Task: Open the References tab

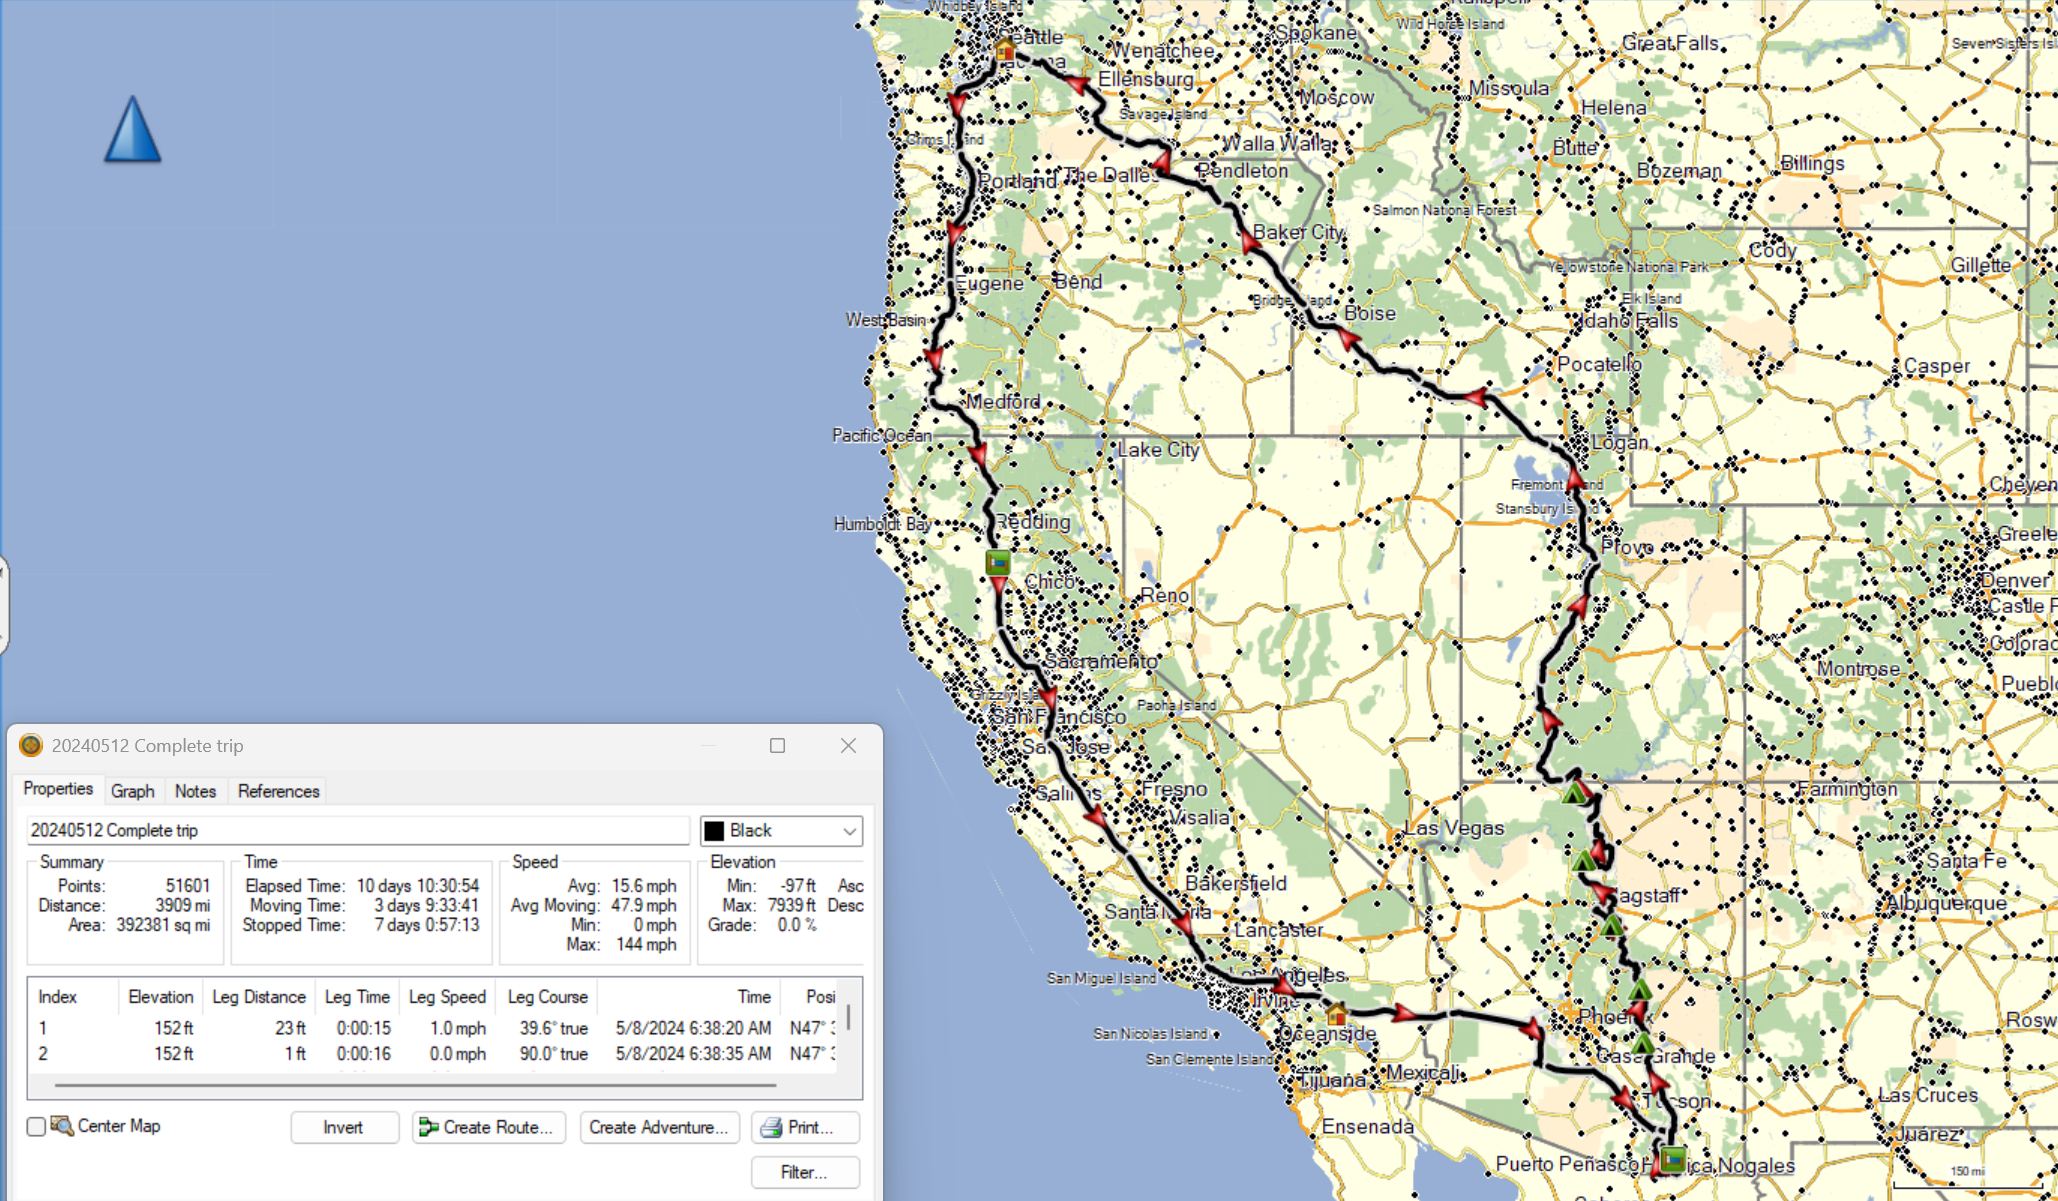Action: pyautogui.click(x=278, y=791)
